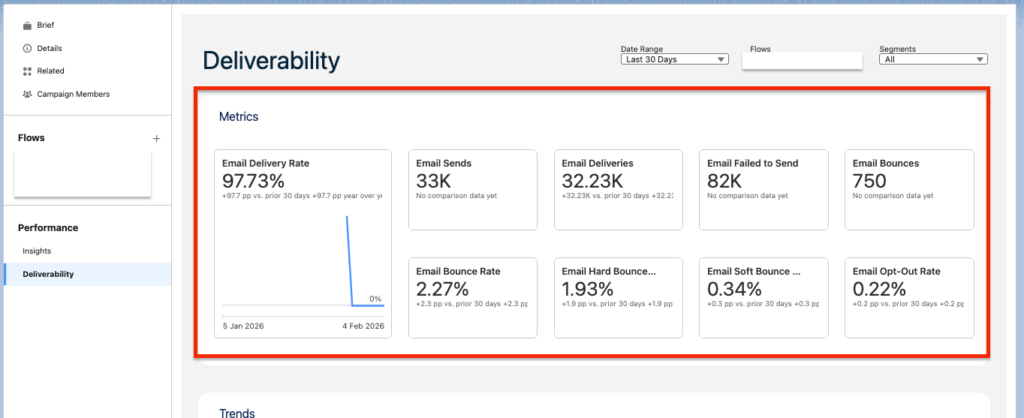
Task: Open the Email Deliveries metric card
Action: click(x=618, y=189)
